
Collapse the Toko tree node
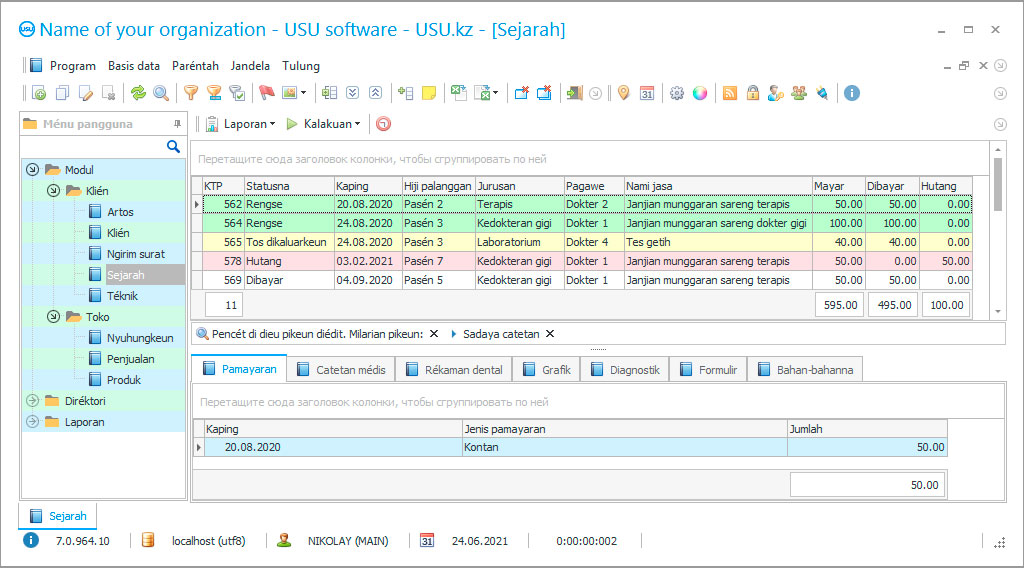53,317
